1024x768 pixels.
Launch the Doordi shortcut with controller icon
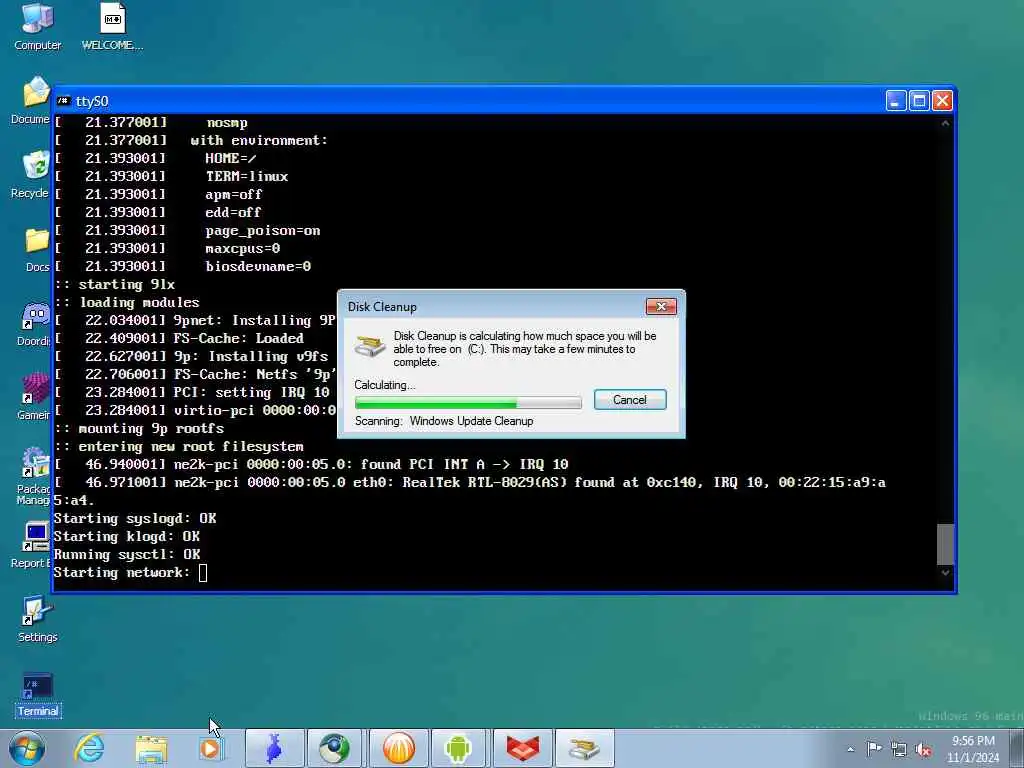click(35, 324)
